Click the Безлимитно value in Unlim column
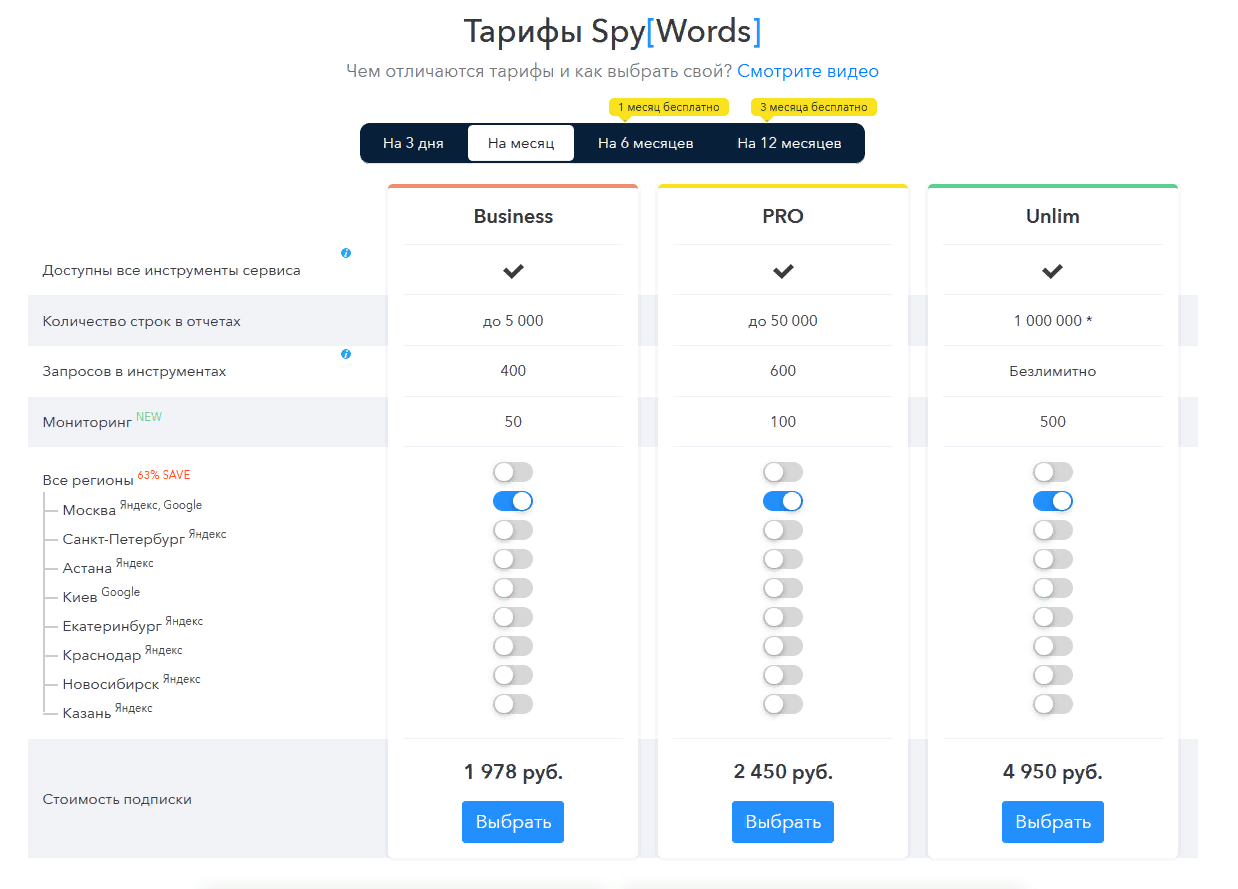Screen dimensions: 1238x889 click(1053, 371)
